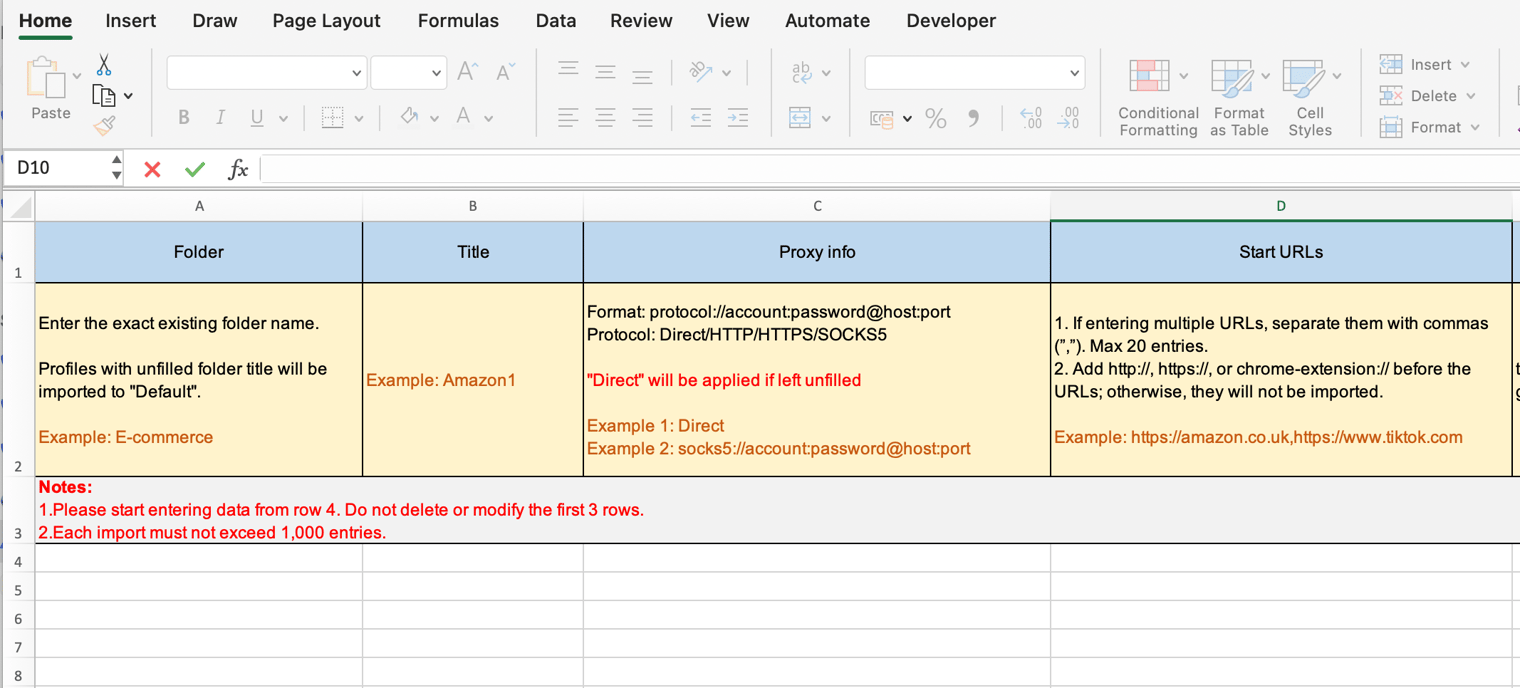Increase font size with larger A icon
The image size is (1520, 688).
pyautogui.click(x=467, y=72)
